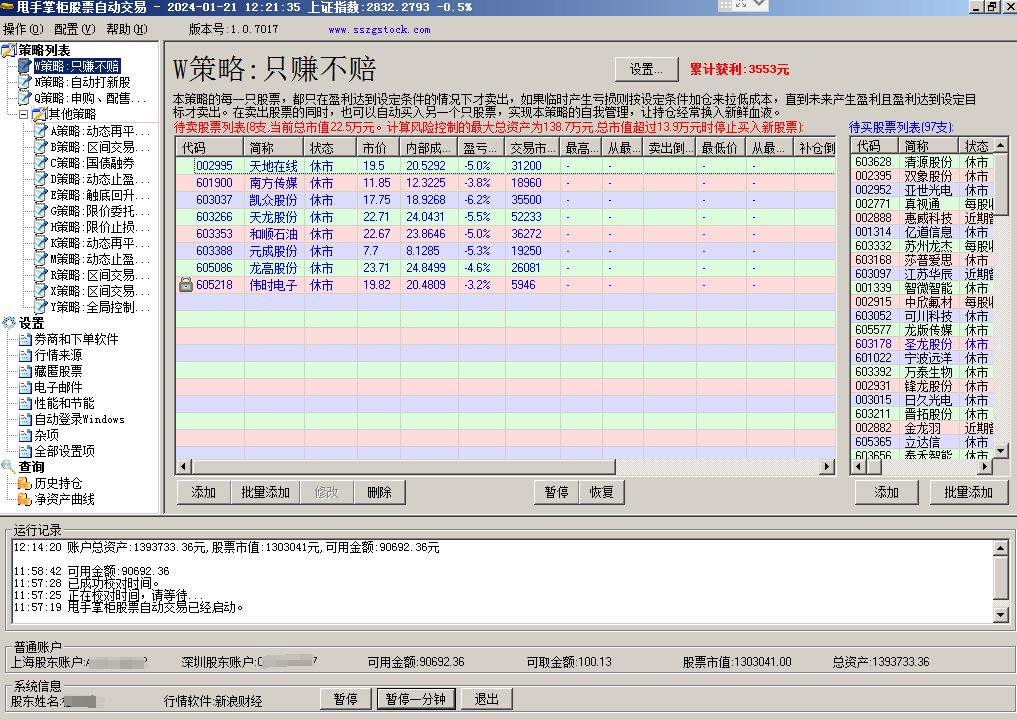1017x720 pixels.
Task: Click the N策略 自动打新股 strategy icon
Action: [26, 82]
